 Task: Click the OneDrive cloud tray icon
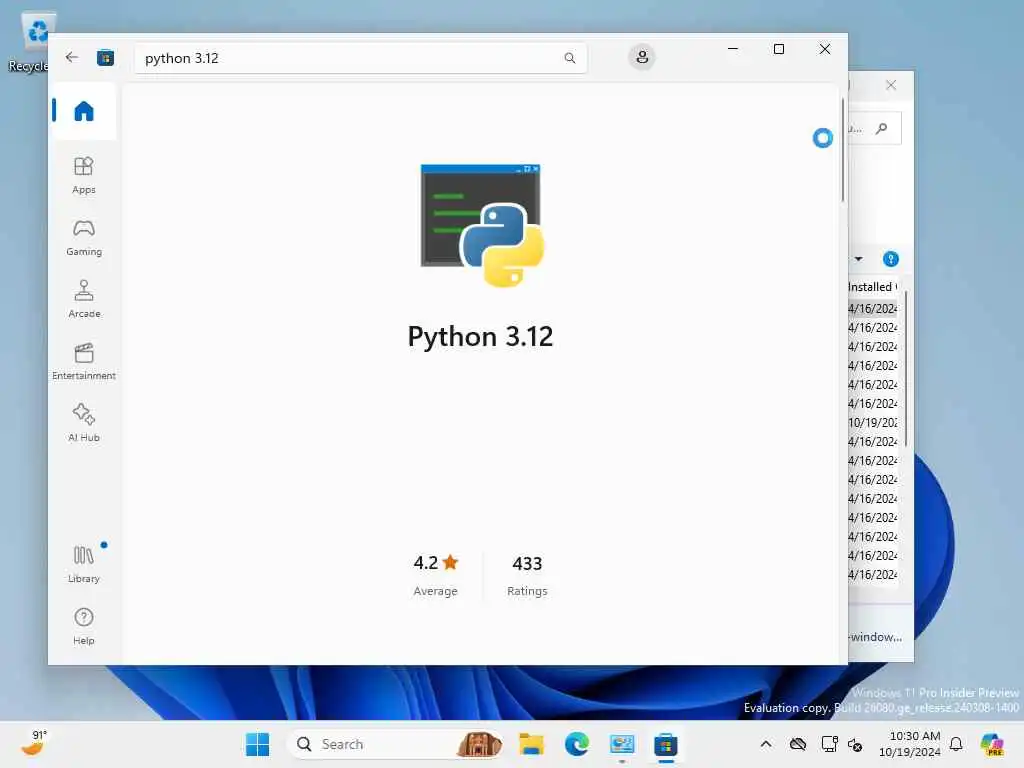798,744
